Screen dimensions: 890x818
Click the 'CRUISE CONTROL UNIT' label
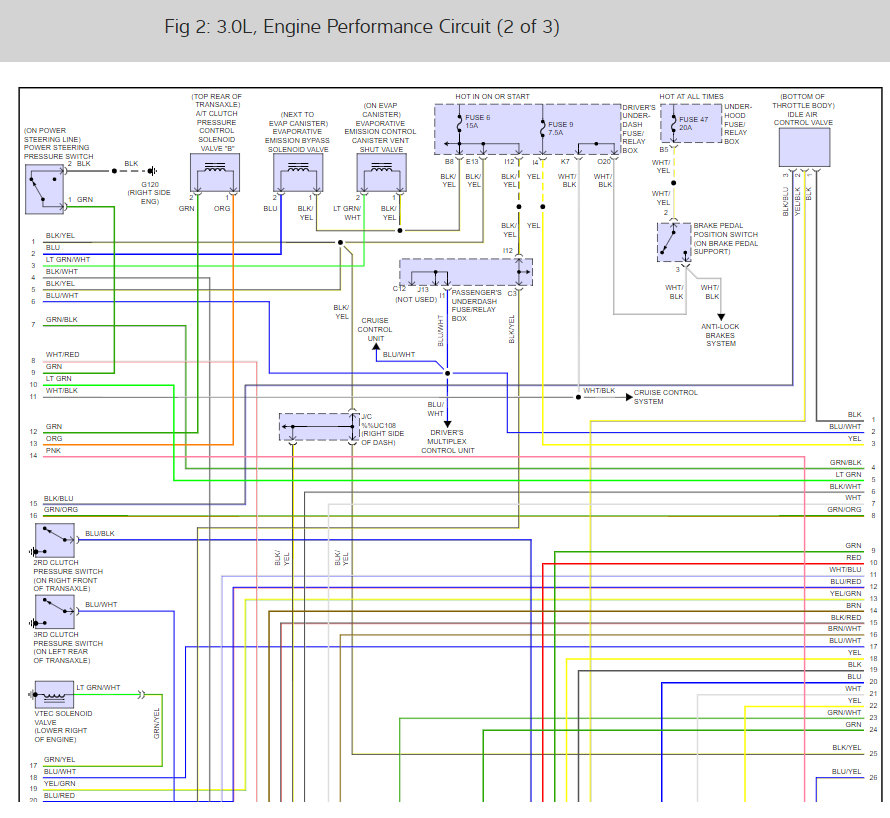click(x=375, y=329)
